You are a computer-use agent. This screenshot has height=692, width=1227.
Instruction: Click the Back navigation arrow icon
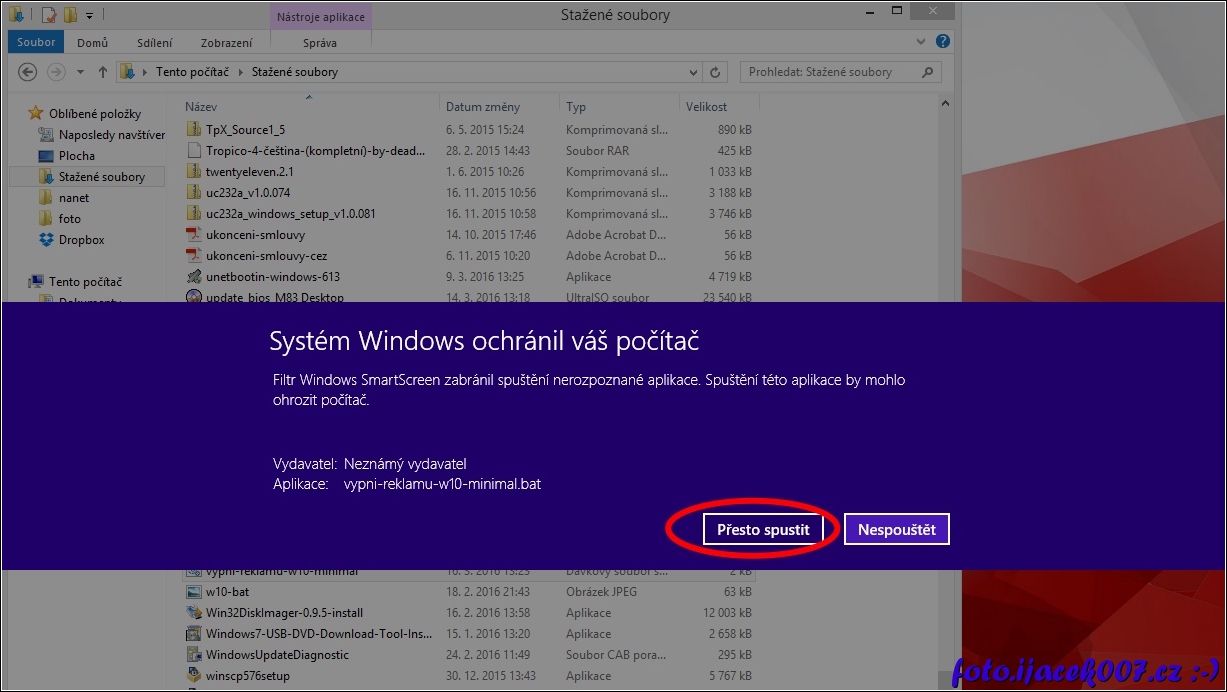click(x=28, y=72)
